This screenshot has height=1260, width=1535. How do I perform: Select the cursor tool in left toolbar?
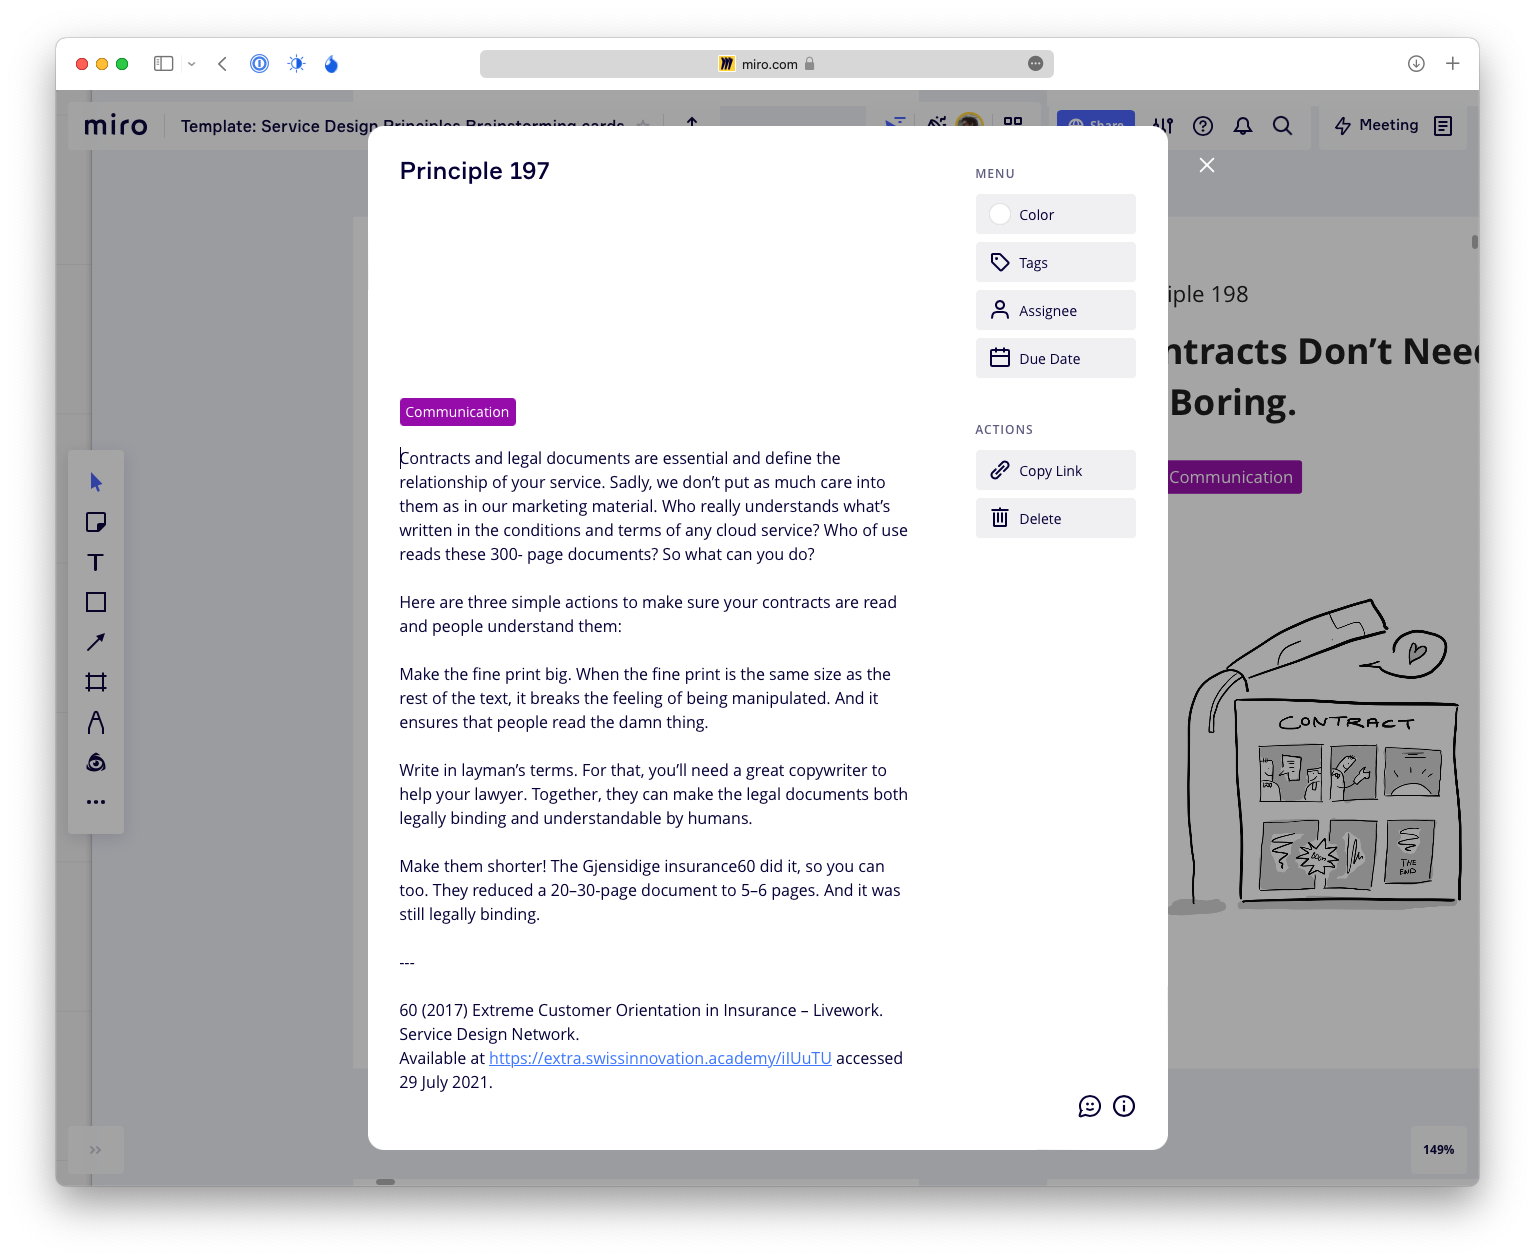pos(96,482)
